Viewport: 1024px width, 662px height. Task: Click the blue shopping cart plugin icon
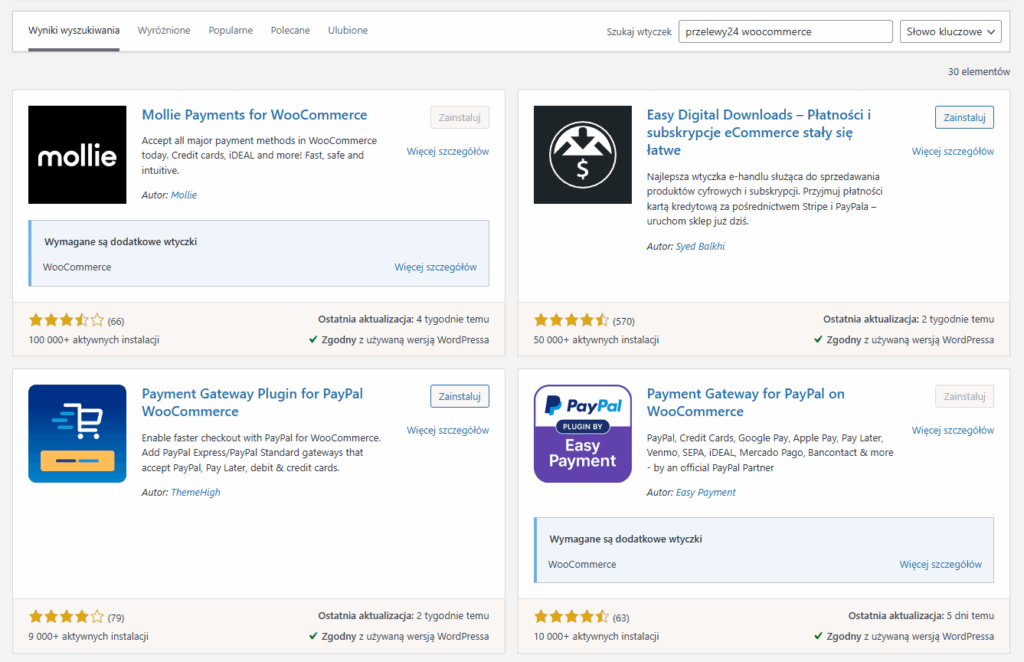coord(77,433)
